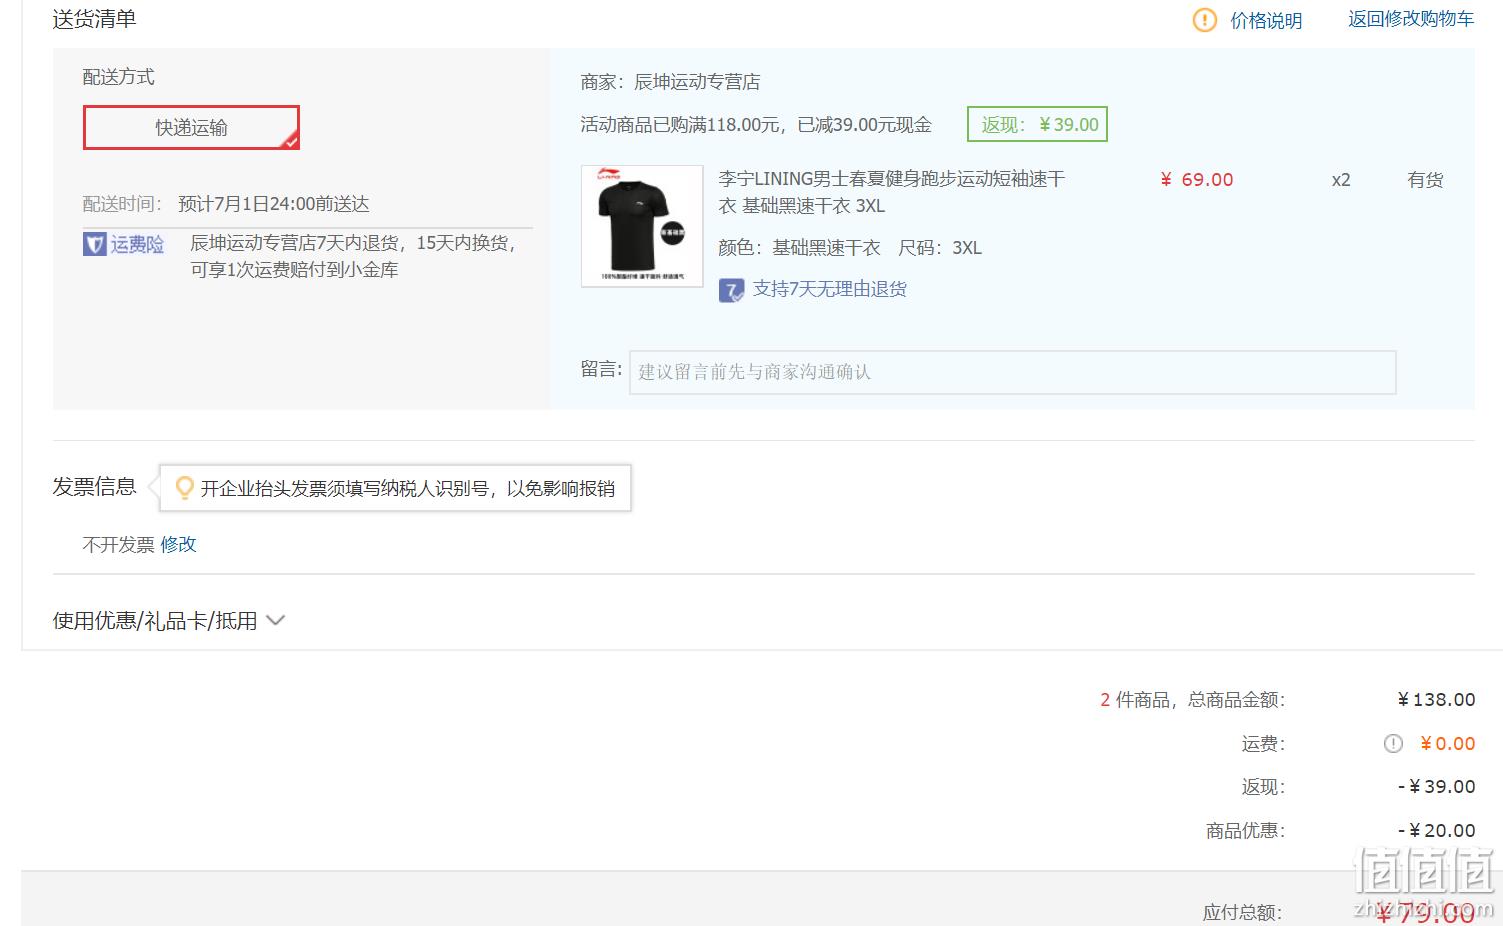Click the 颜色: 基础黑速干衣 attribute text
This screenshot has height=926, width=1503.
pyautogui.click(x=800, y=248)
